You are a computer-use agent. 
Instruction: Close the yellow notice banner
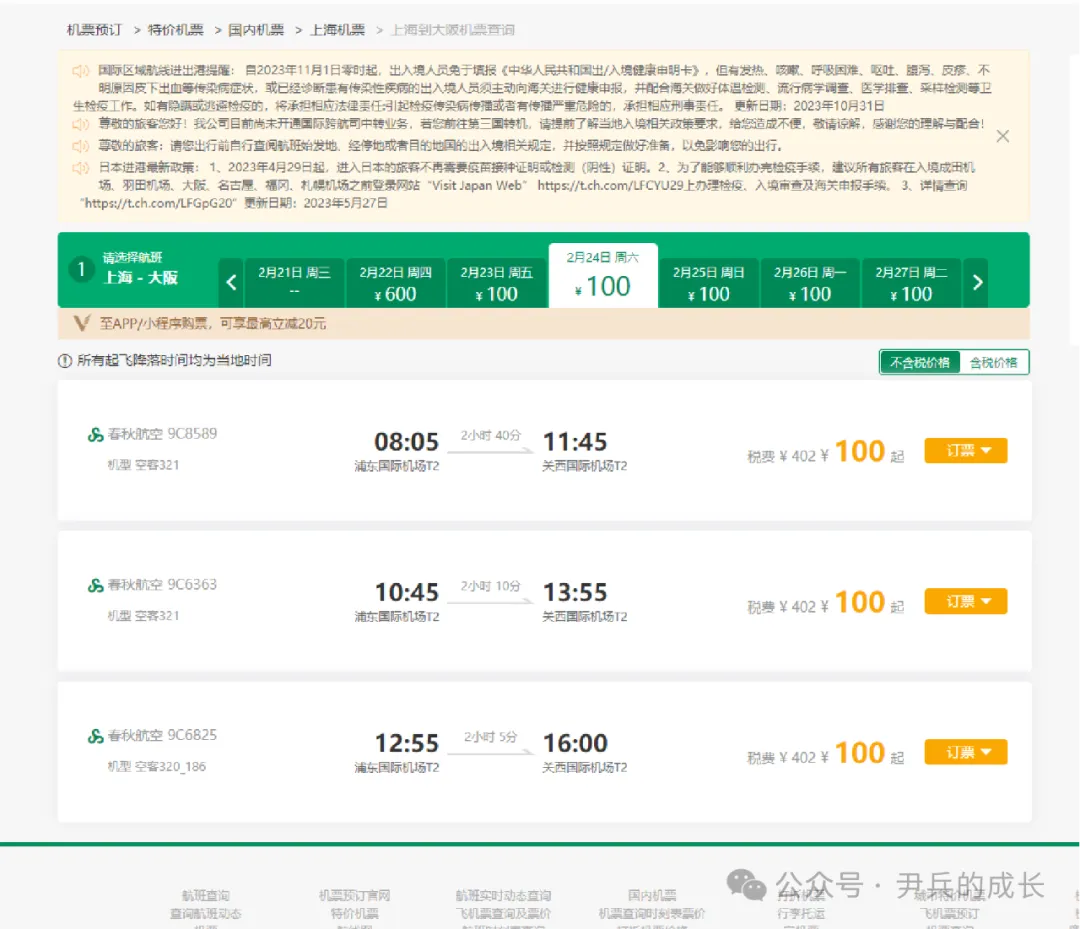1002,136
